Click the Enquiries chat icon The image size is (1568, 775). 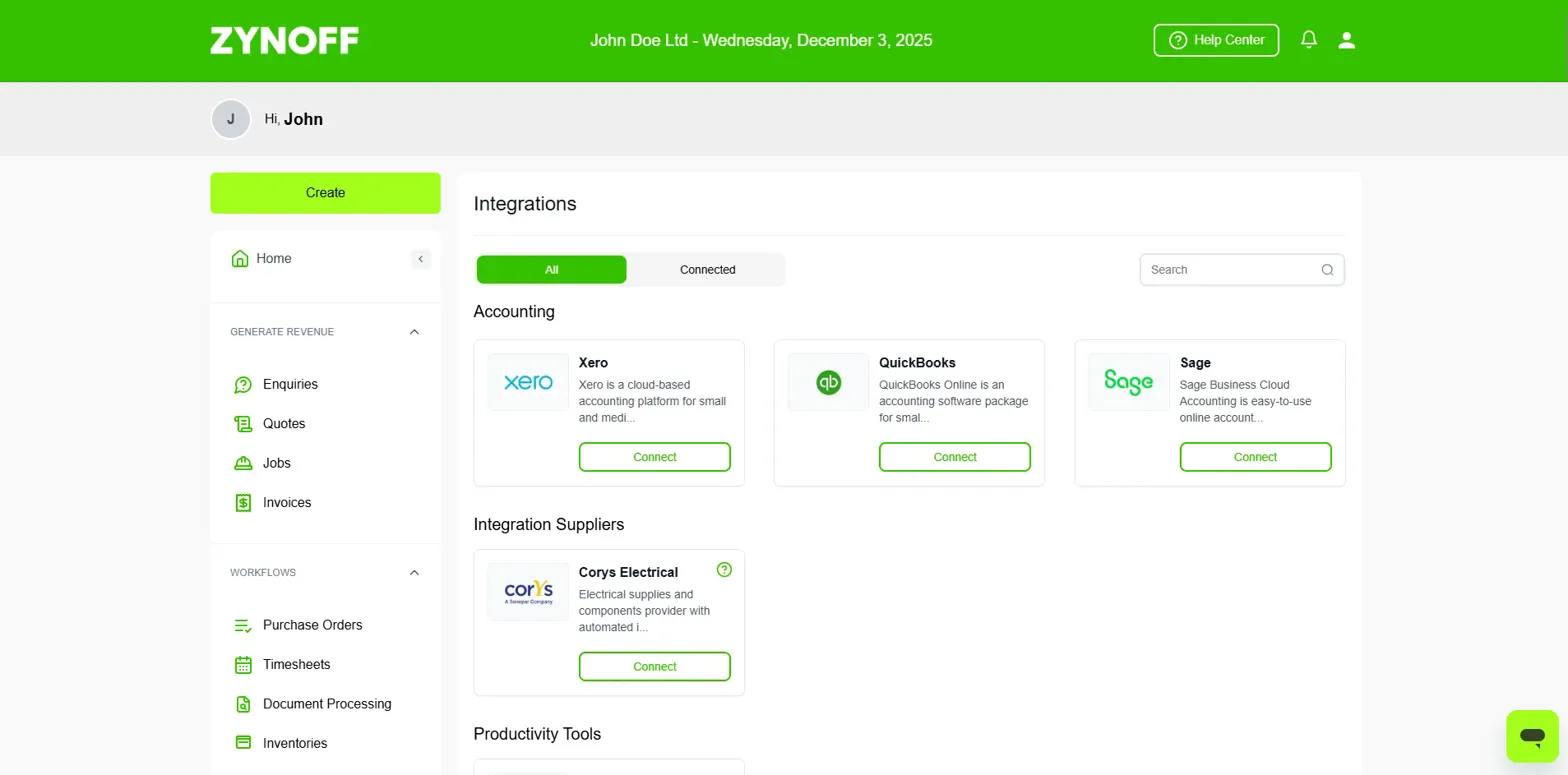coord(243,385)
